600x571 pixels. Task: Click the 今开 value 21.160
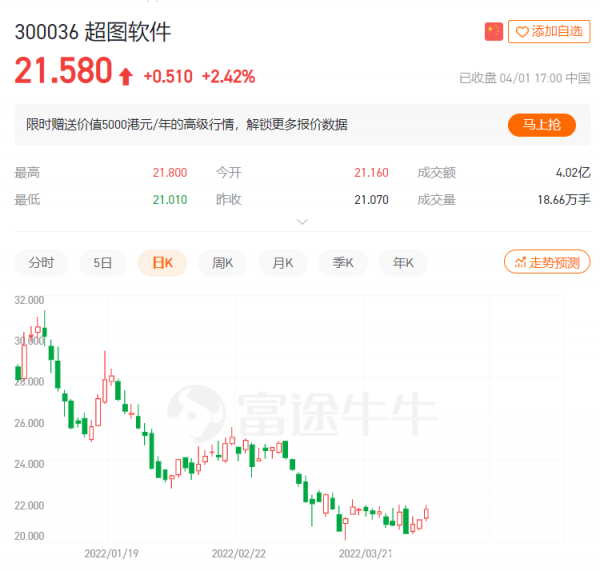coord(371,173)
